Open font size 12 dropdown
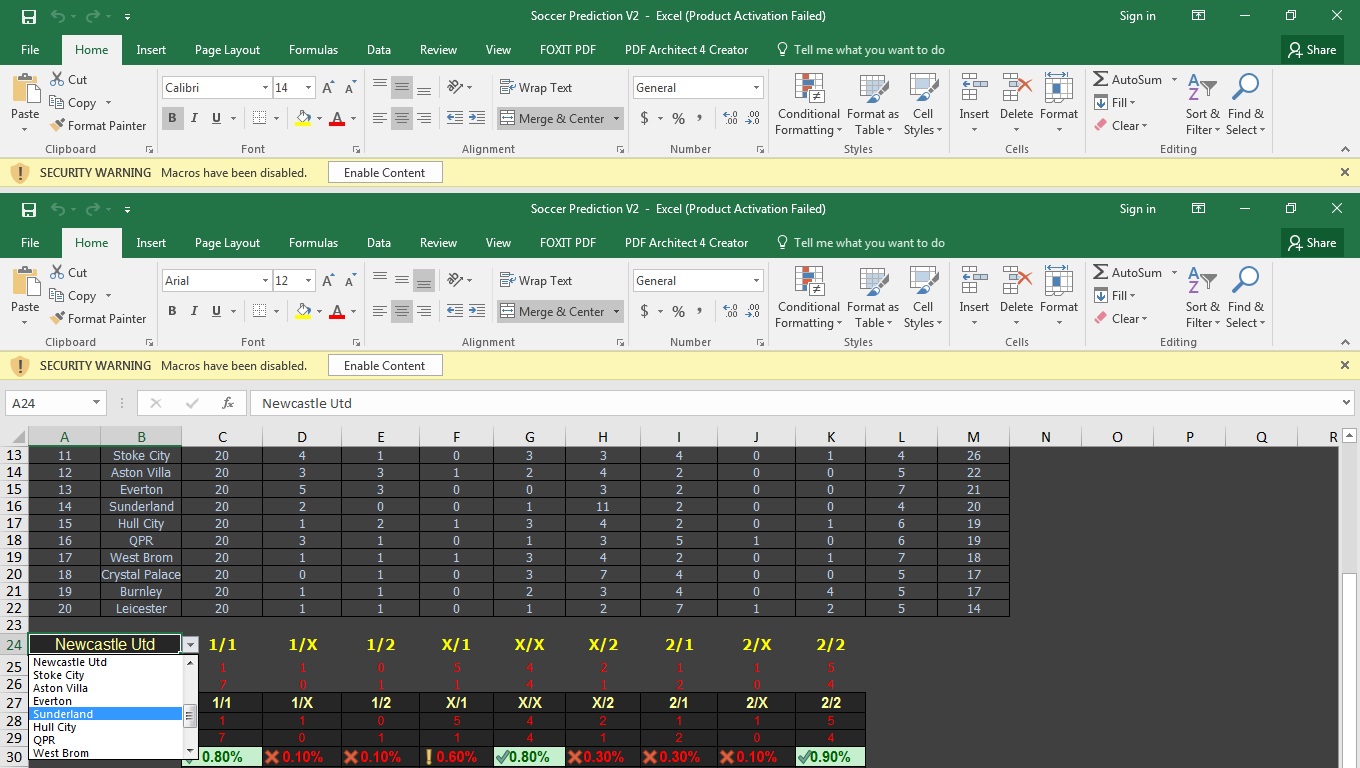The height and width of the screenshot is (768, 1360). click(308, 281)
